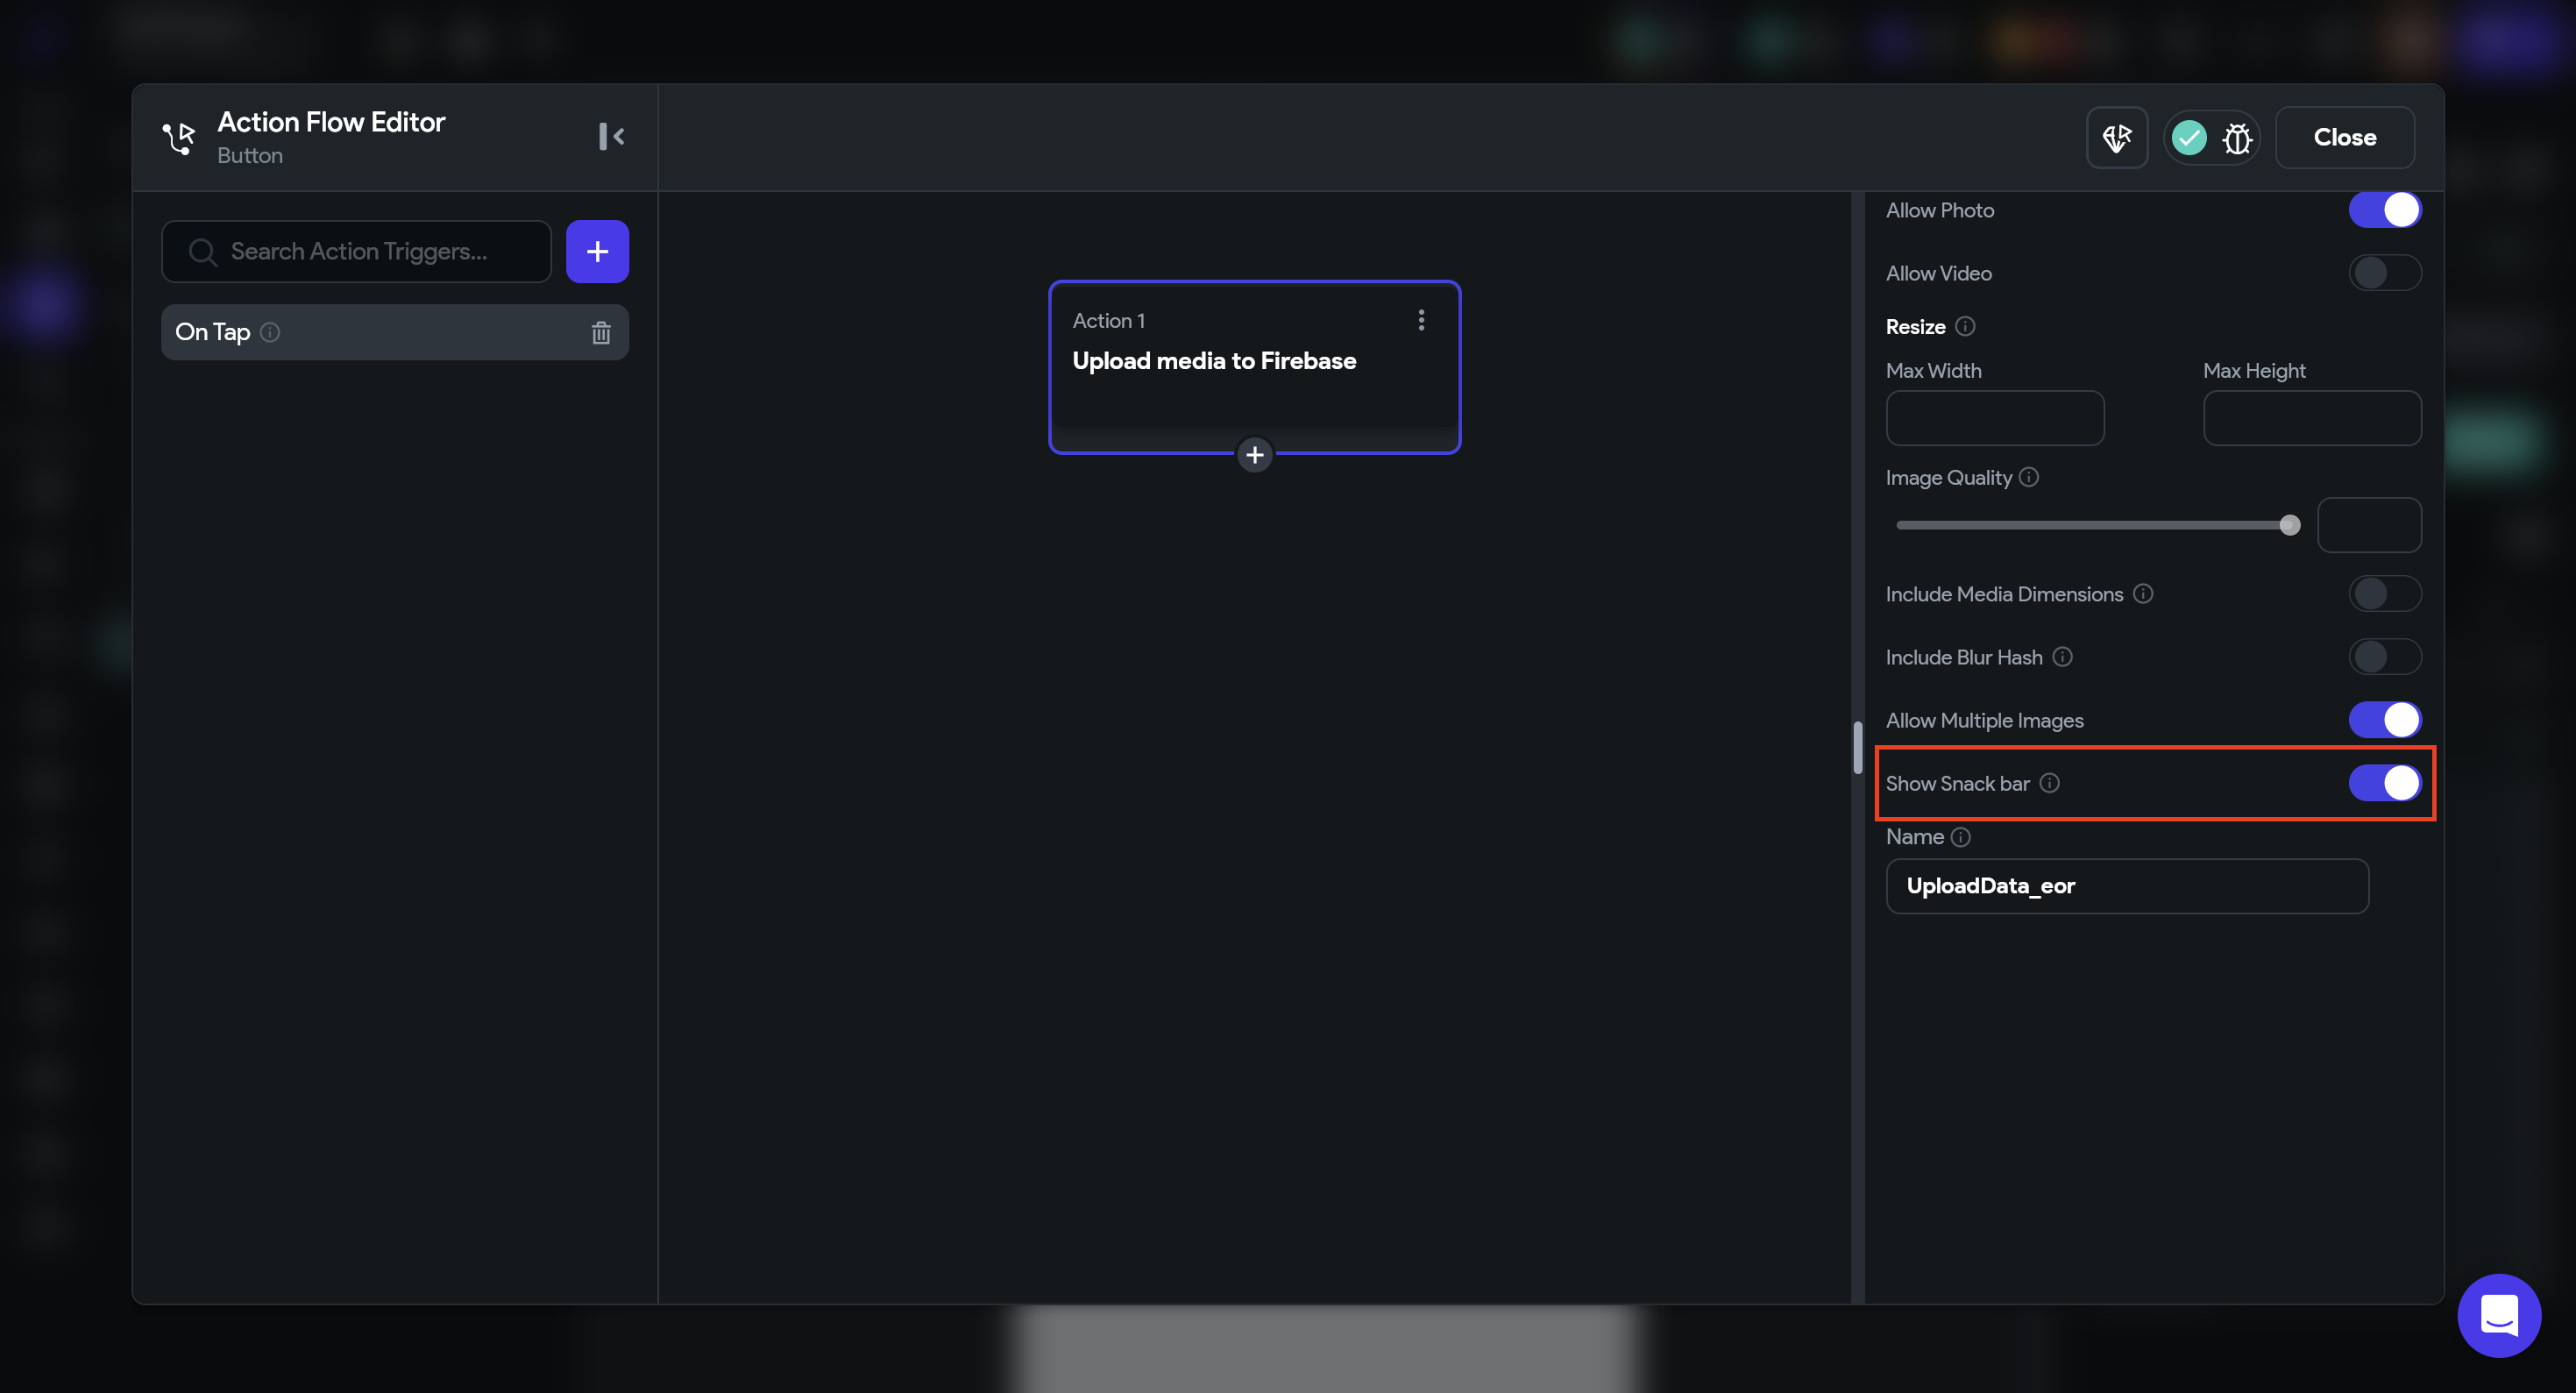The width and height of the screenshot is (2576, 1393).
Task: Open Action 1 three-dot options menu
Action: tap(1421, 320)
